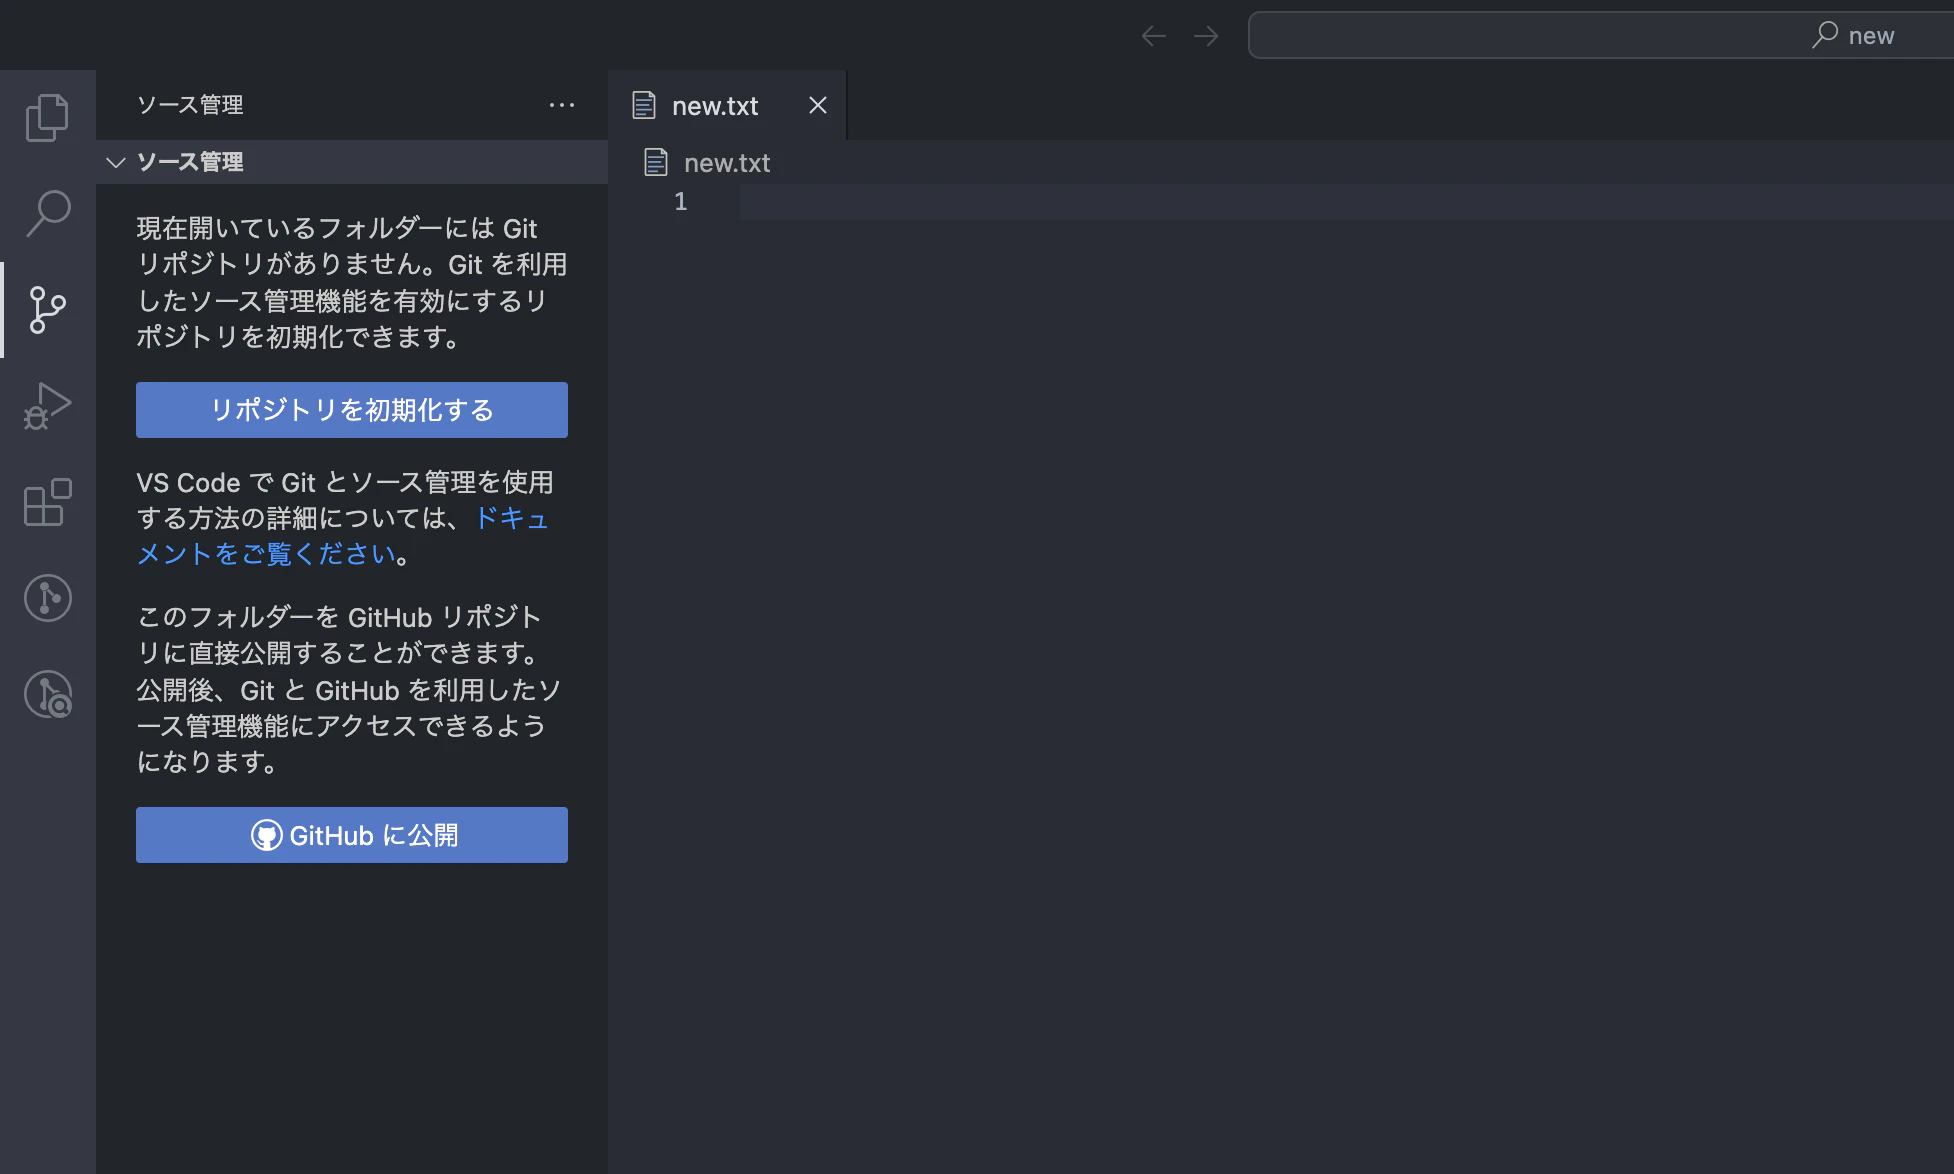Open the Explorer view in activity bar
Screen dimensions: 1954x1174
tap(47, 118)
